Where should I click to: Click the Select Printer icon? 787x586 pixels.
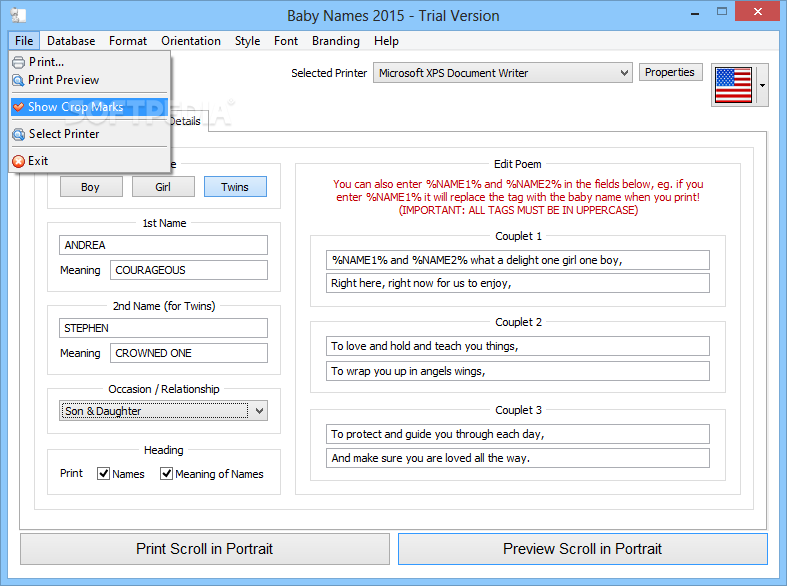click(x=19, y=134)
